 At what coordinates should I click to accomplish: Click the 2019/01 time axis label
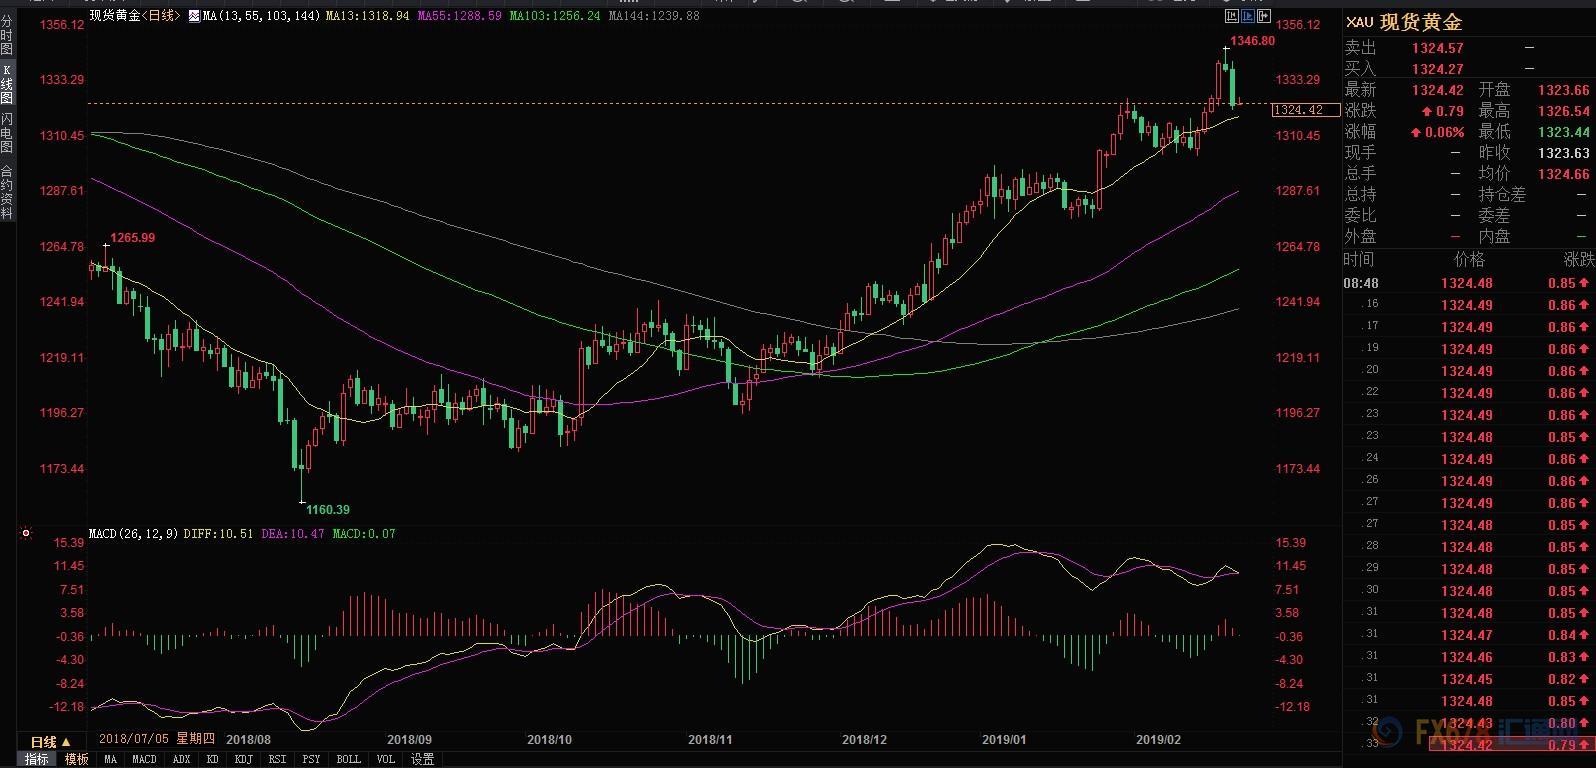click(1004, 740)
